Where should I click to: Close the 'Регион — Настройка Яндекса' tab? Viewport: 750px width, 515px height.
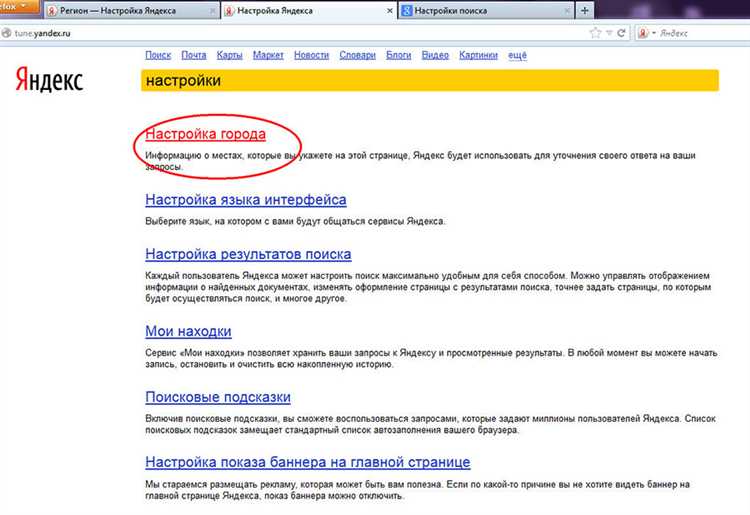click(212, 11)
